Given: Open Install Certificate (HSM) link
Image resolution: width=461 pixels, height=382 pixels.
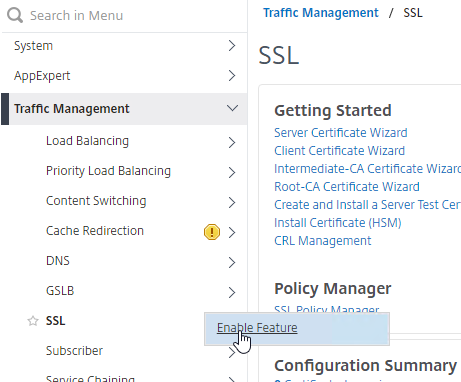Looking at the screenshot, I should (x=338, y=223).
